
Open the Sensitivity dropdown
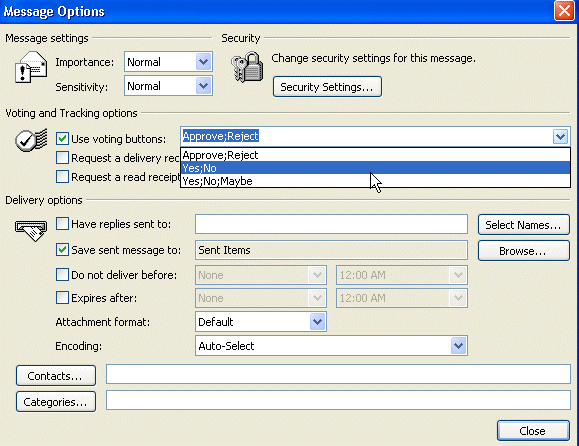(203, 86)
